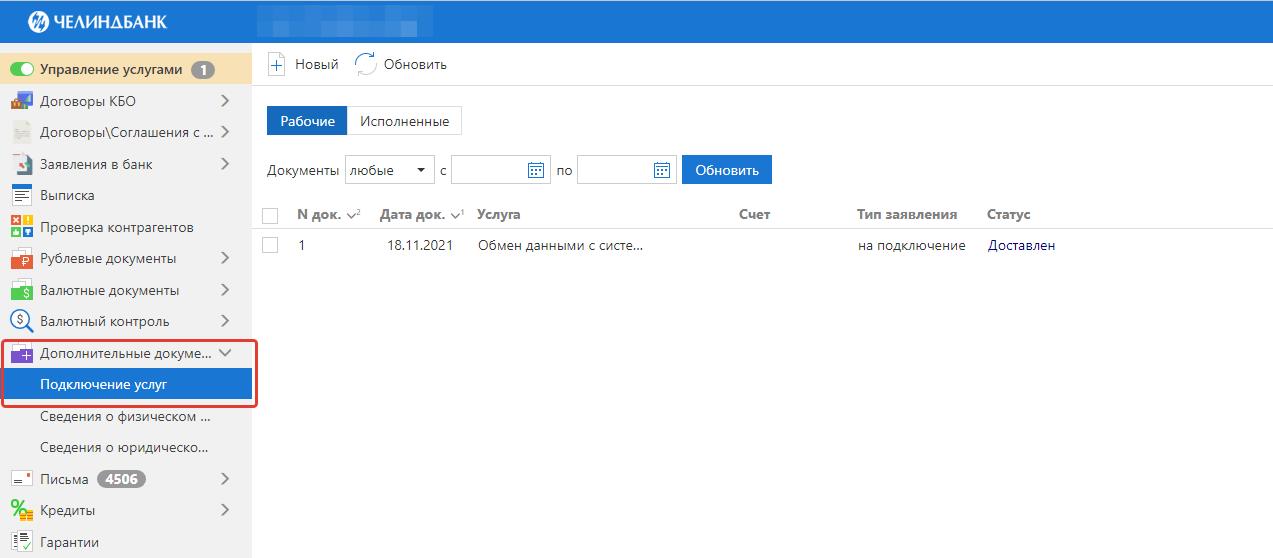Click the Выписка icon
This screenshot has height=558, width=1273.
click(22, 195)
